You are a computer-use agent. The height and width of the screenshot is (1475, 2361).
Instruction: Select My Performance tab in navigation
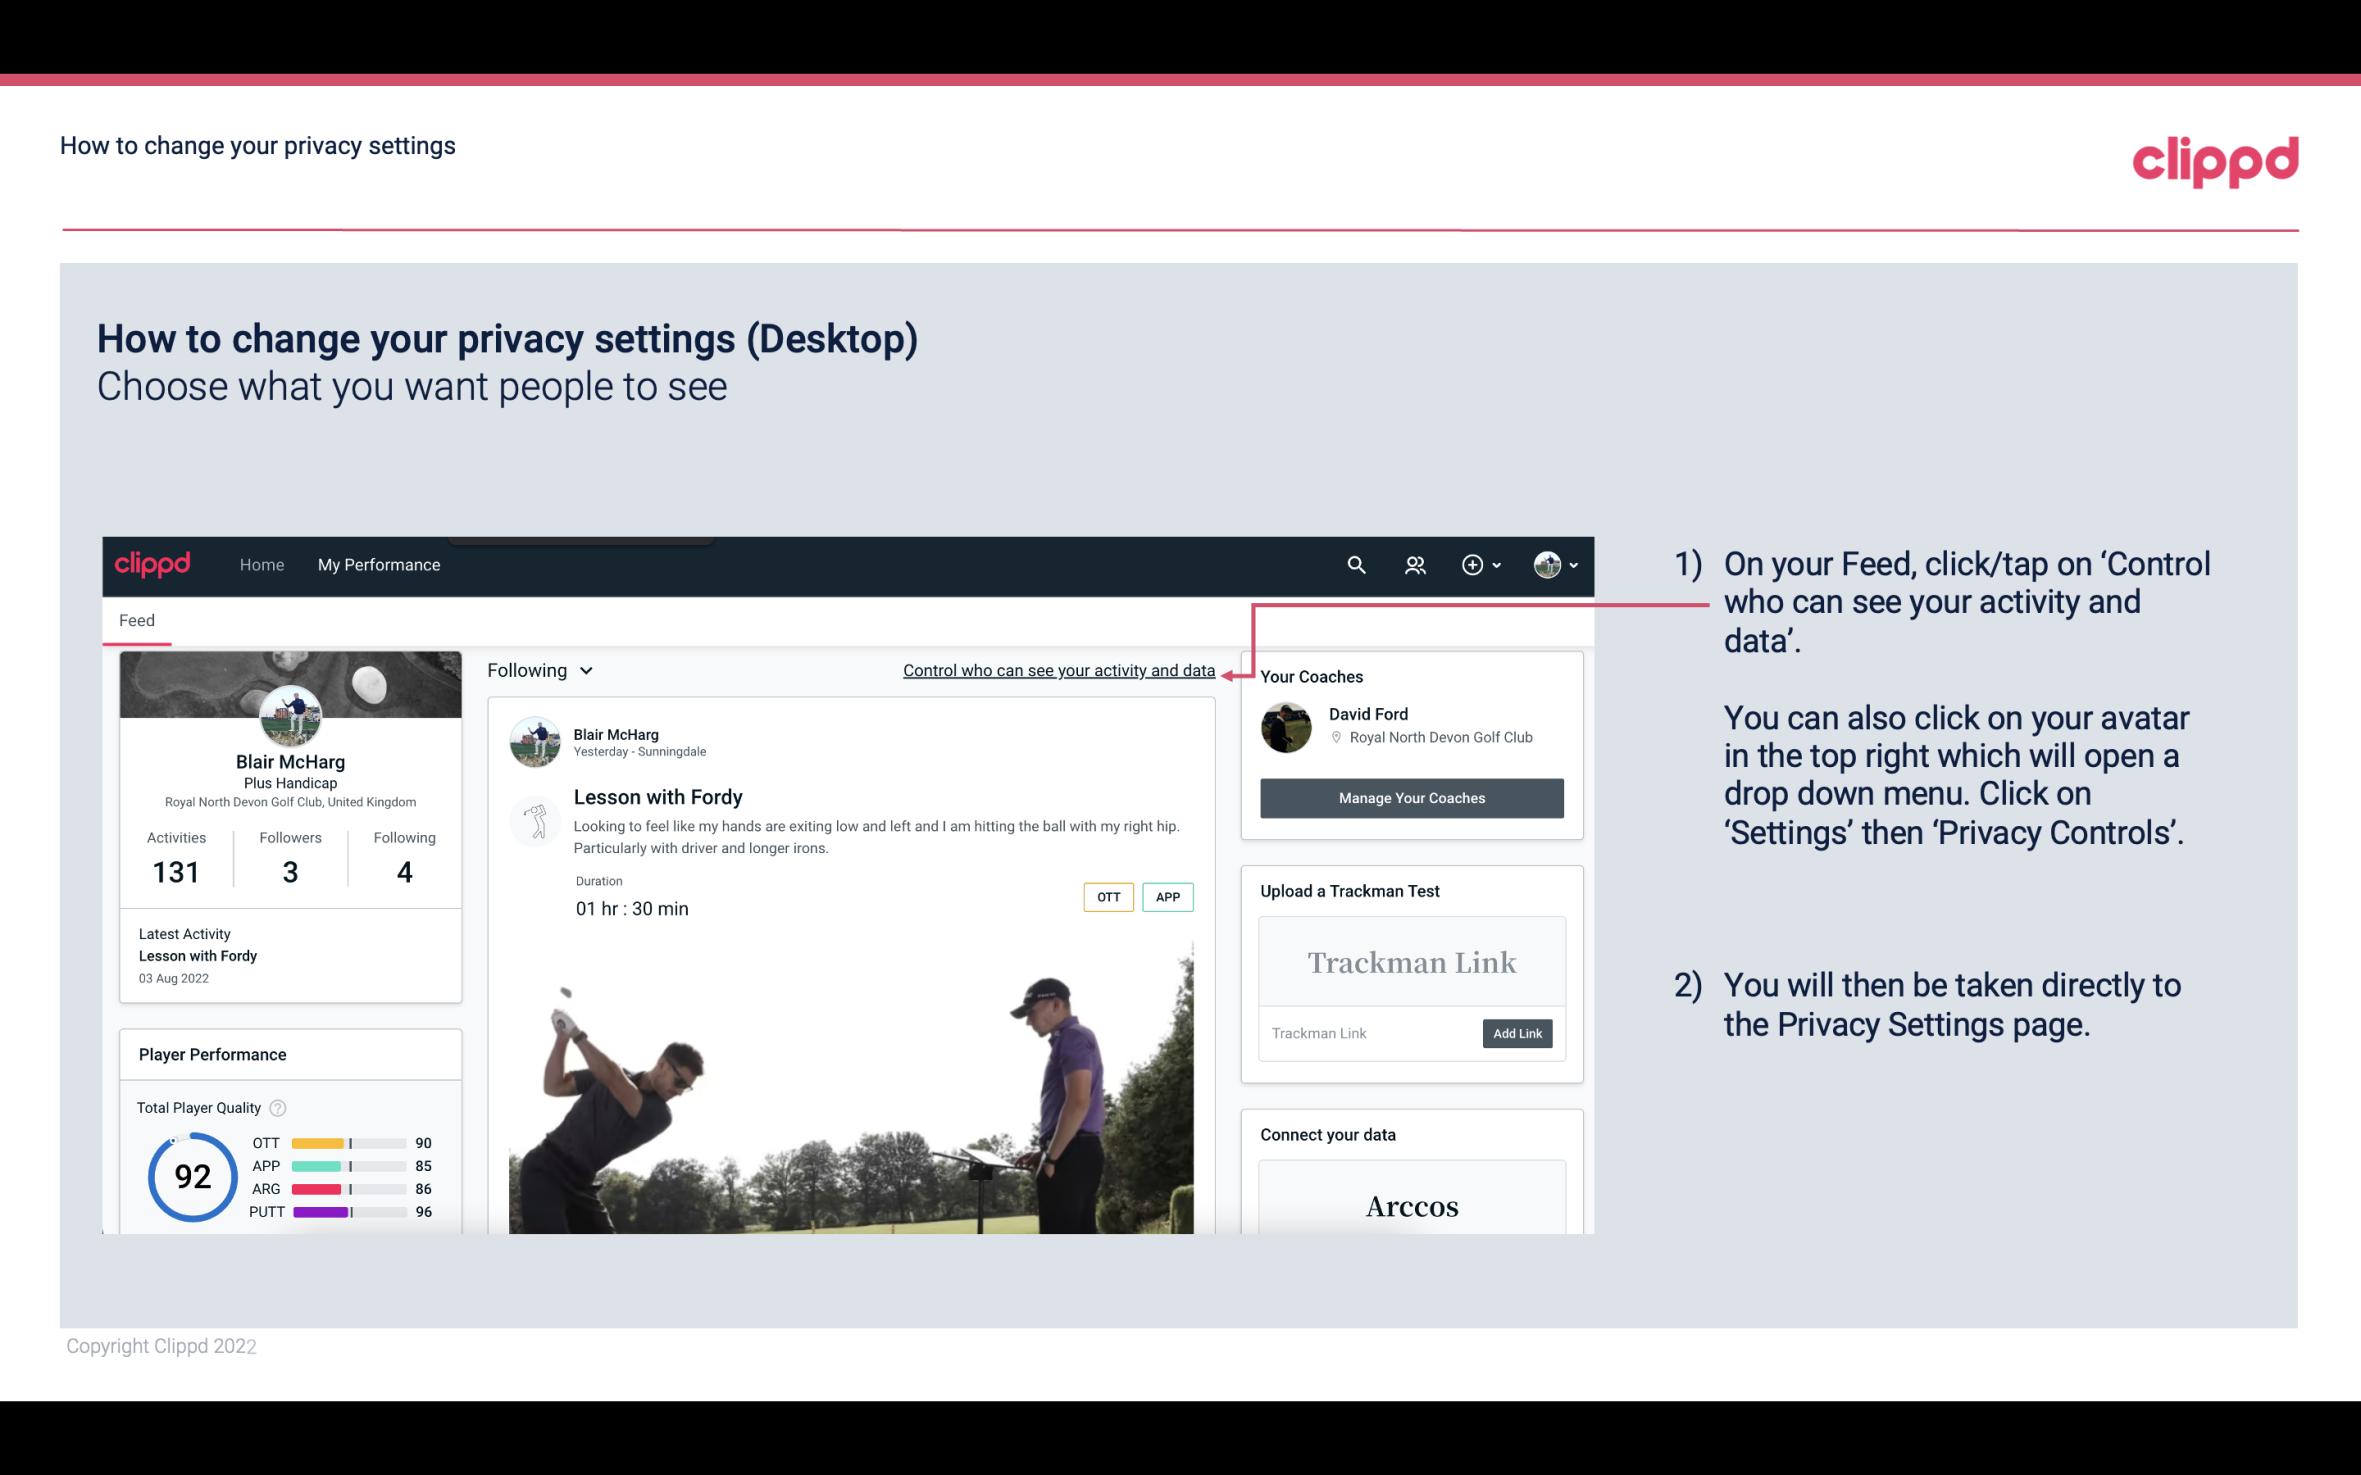377,564
